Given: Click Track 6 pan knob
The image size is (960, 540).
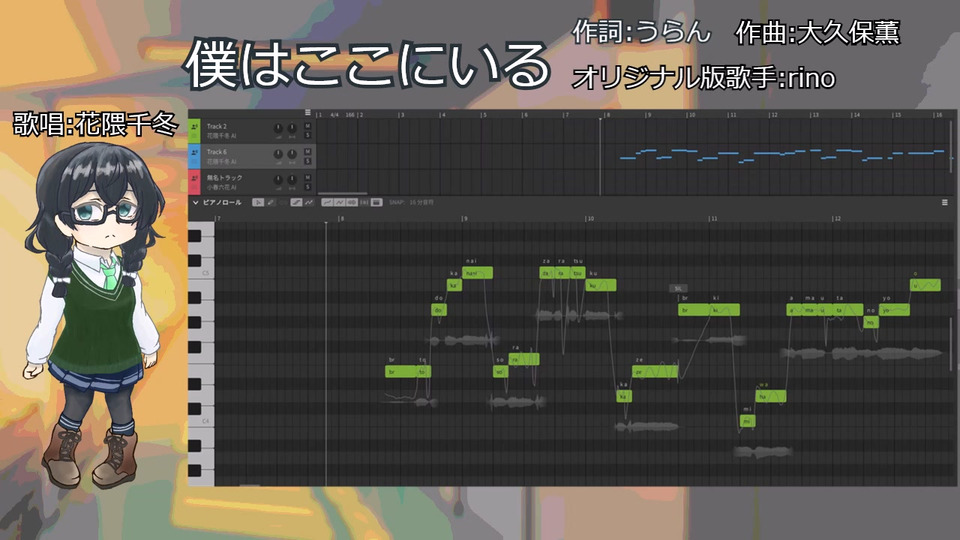Looking at the screenshot, I should pos(292,154).
